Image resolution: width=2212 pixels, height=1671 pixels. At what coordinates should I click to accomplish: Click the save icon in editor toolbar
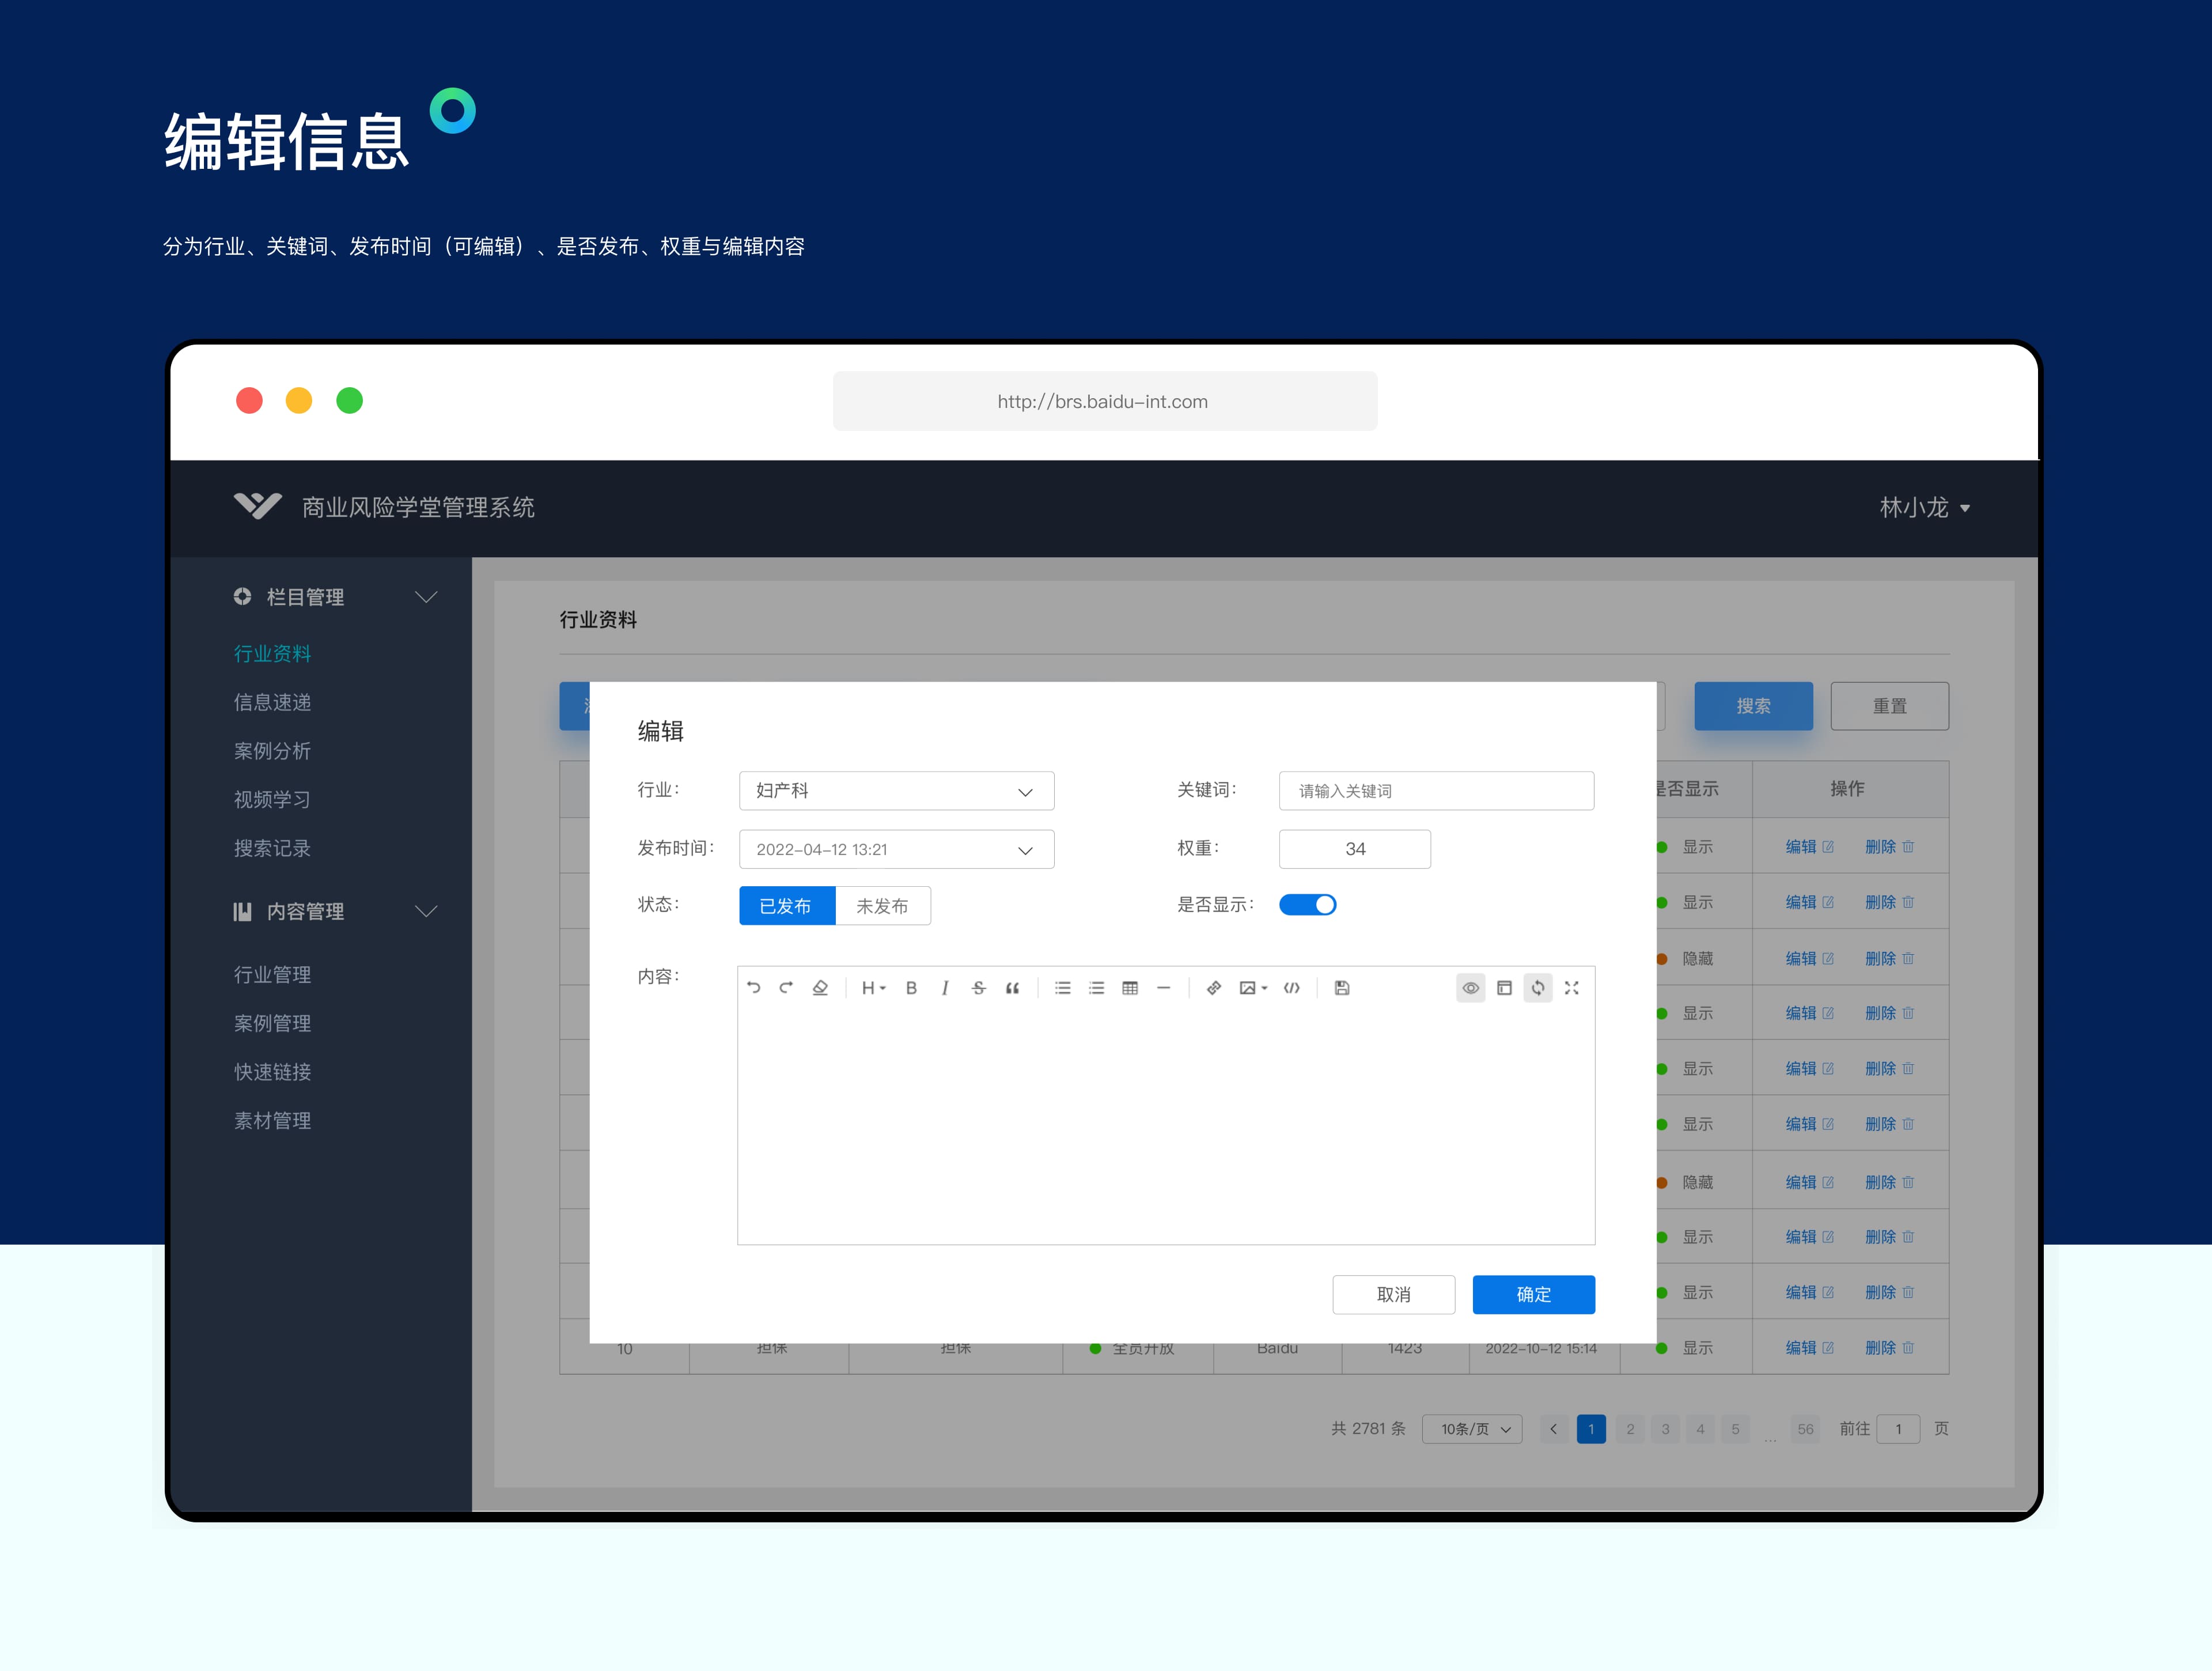coord(1342,988)
